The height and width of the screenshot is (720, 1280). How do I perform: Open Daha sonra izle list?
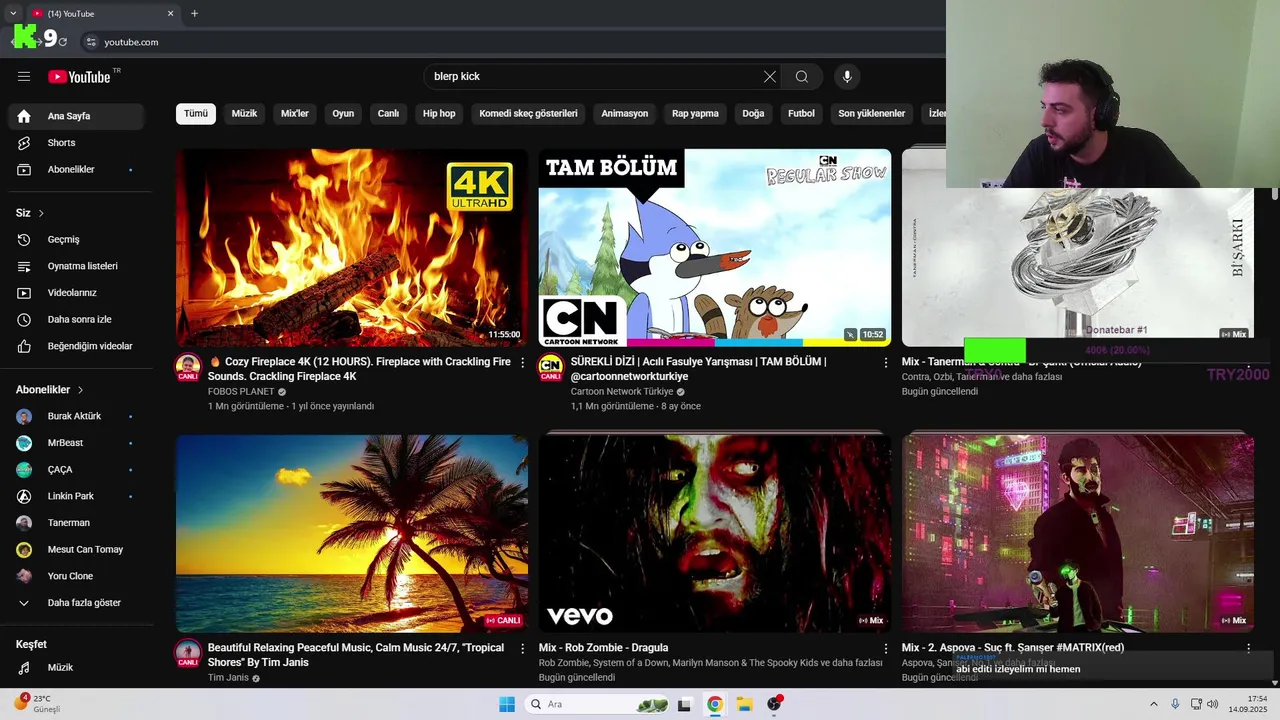coord(77,320)
